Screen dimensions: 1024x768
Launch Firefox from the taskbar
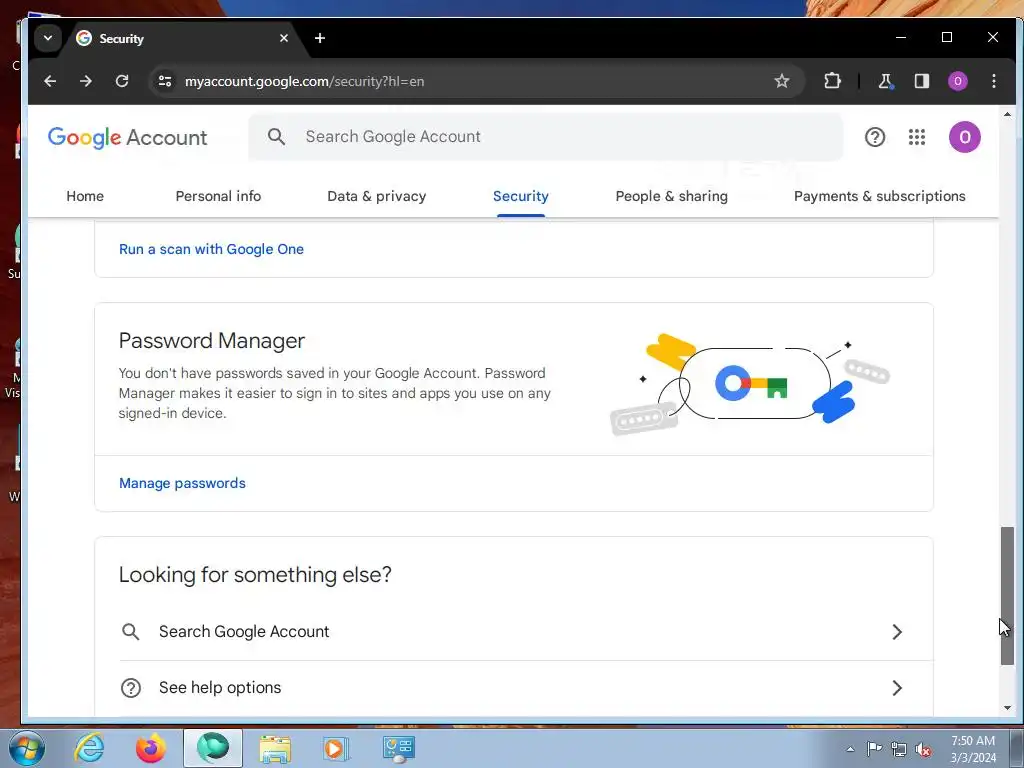pyautogui.click(x=150, y=748)
